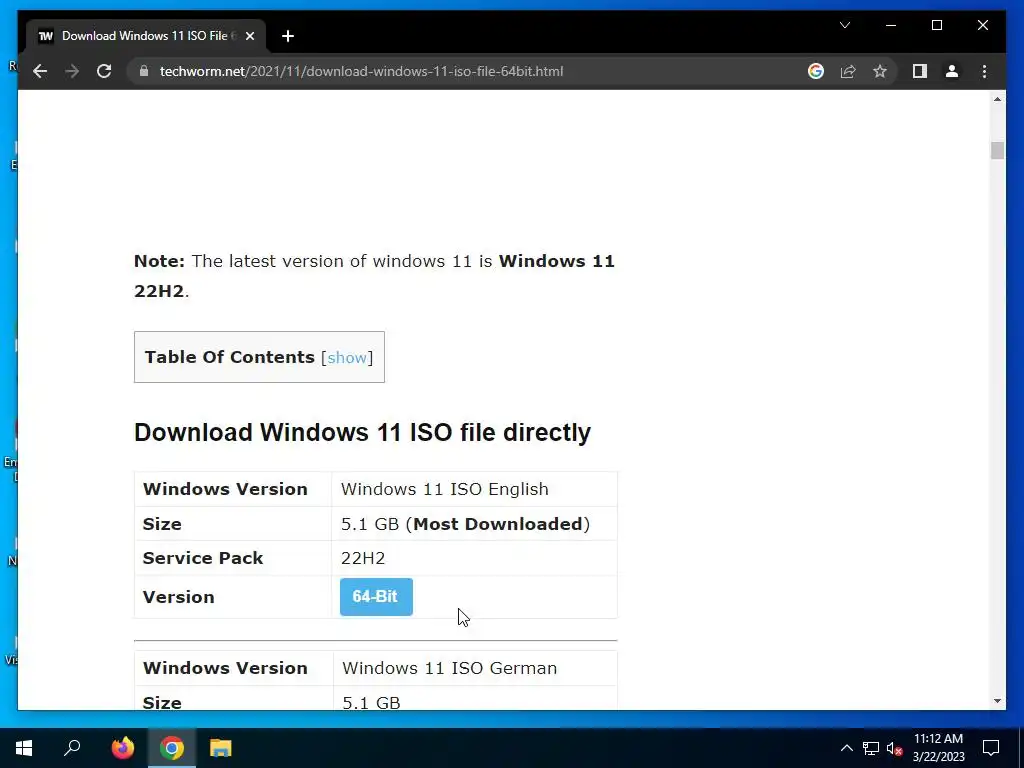Image resolution: width=1024 pixels, height=768 pixels.
Task: Share this page using share icon
Action: coord(848,71)
